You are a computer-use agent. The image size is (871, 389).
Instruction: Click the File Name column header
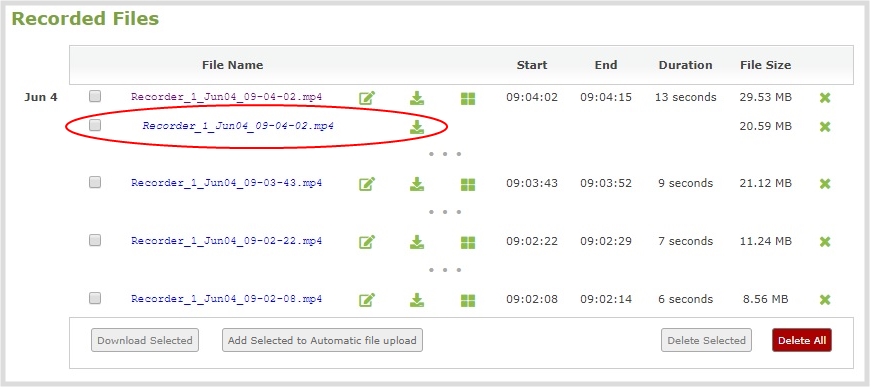(x=233, y=65)
